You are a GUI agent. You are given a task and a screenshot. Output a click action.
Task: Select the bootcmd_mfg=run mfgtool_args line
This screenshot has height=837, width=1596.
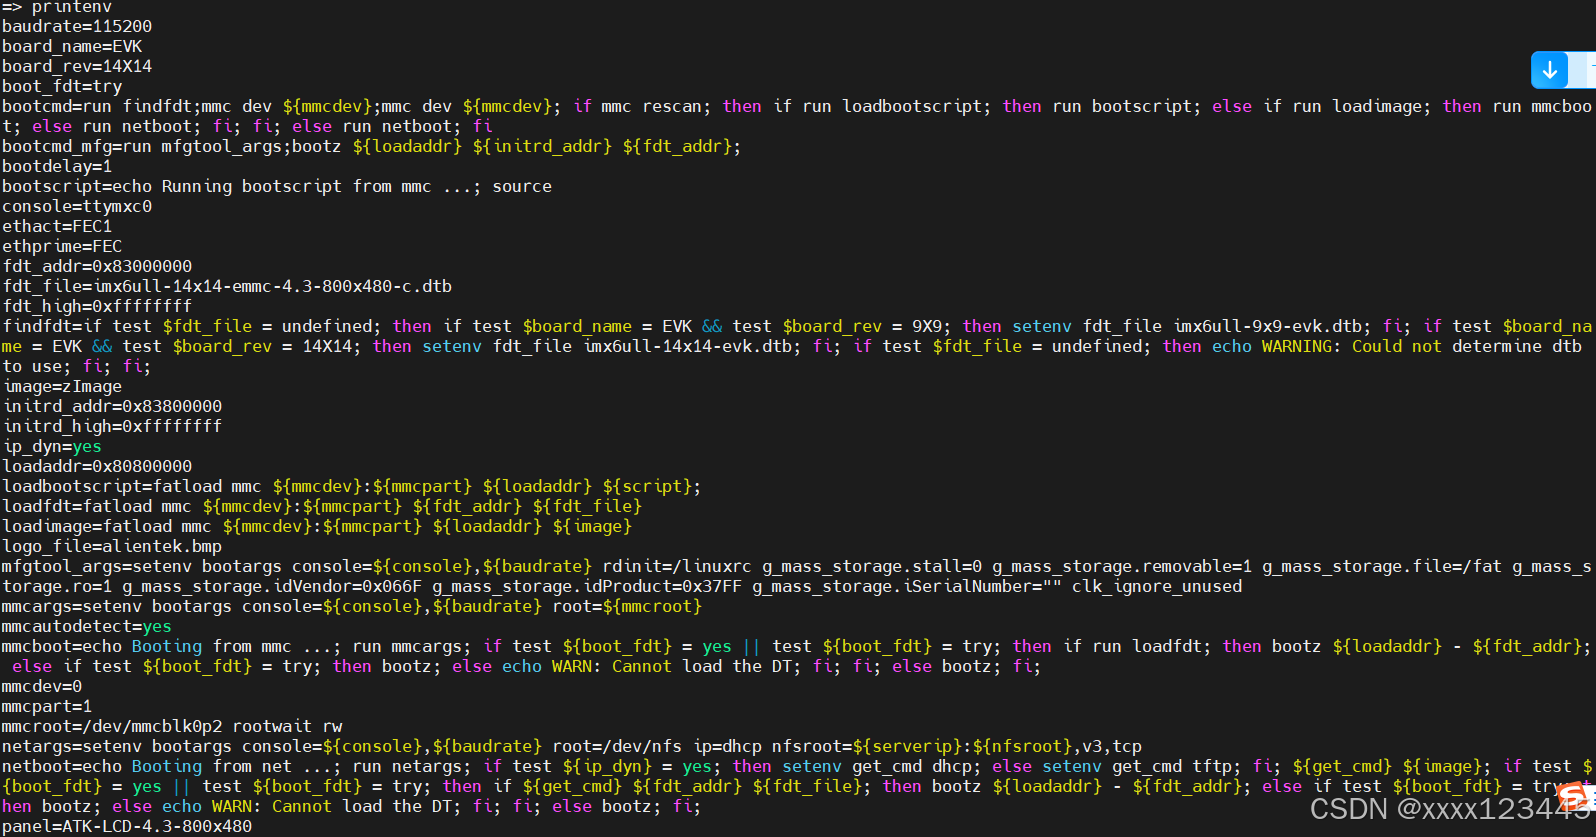click(x=372, y=146)
